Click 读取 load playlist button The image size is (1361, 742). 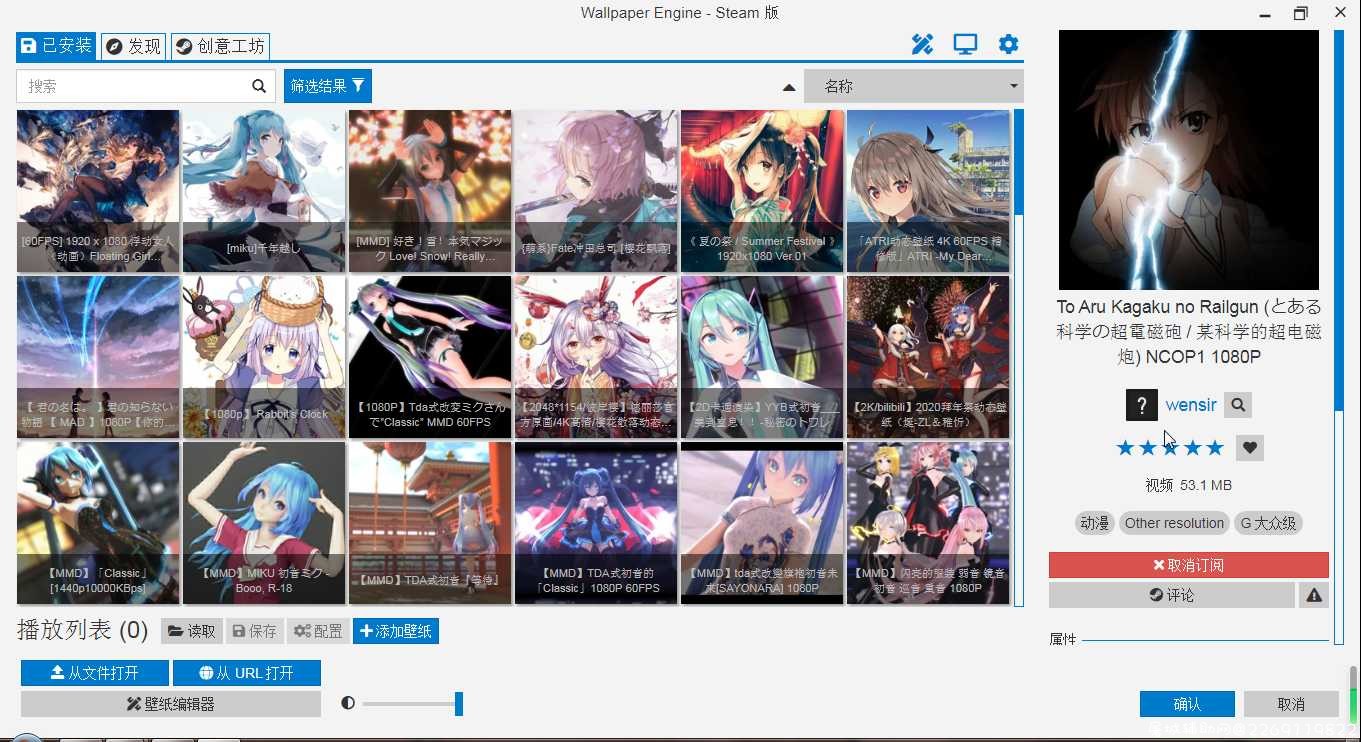coord(191,631)
